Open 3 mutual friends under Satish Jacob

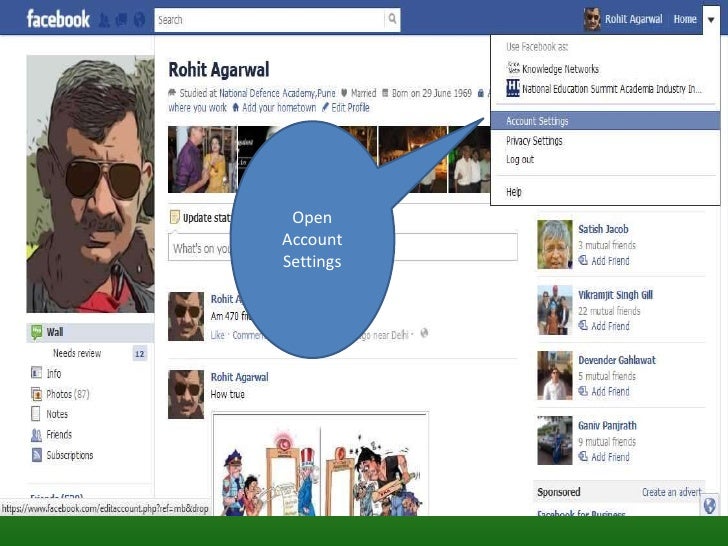[x=607, y=245]
